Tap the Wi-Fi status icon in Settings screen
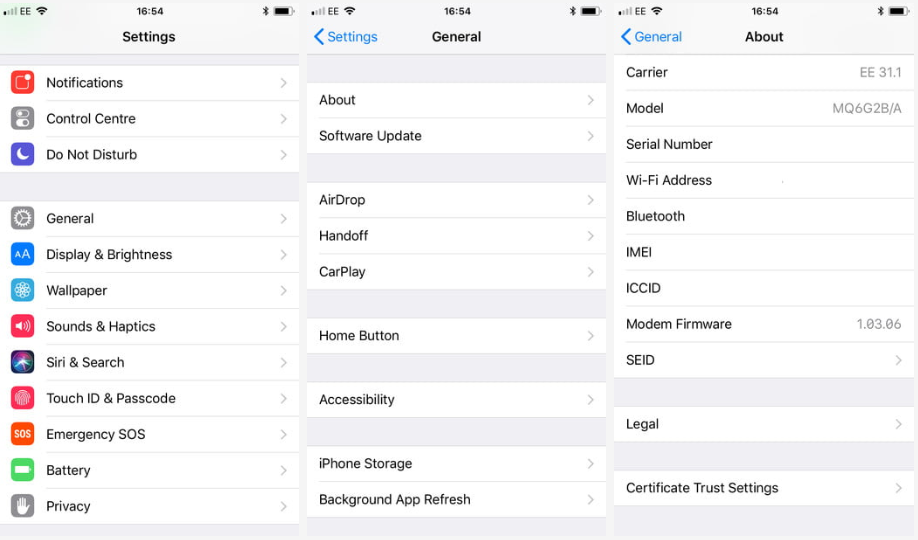918x540 pixels. tap(42, 11)
